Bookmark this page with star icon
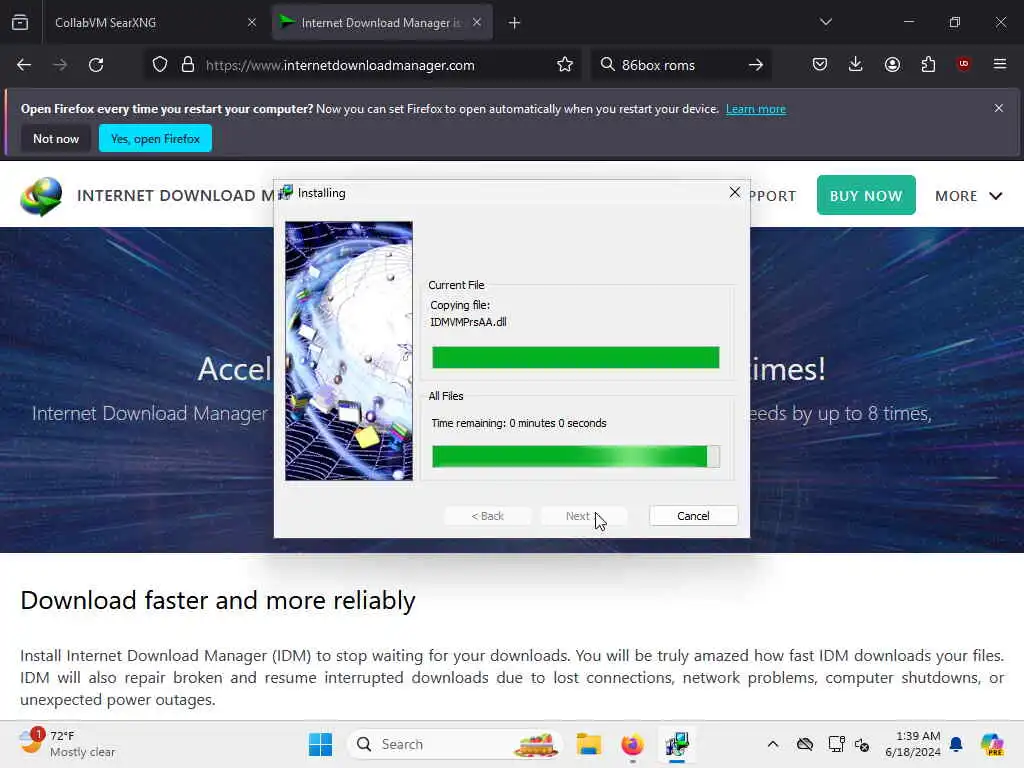Image resolution: width=1024 pixels, height=768 pixels. click(x=565, y=65)
